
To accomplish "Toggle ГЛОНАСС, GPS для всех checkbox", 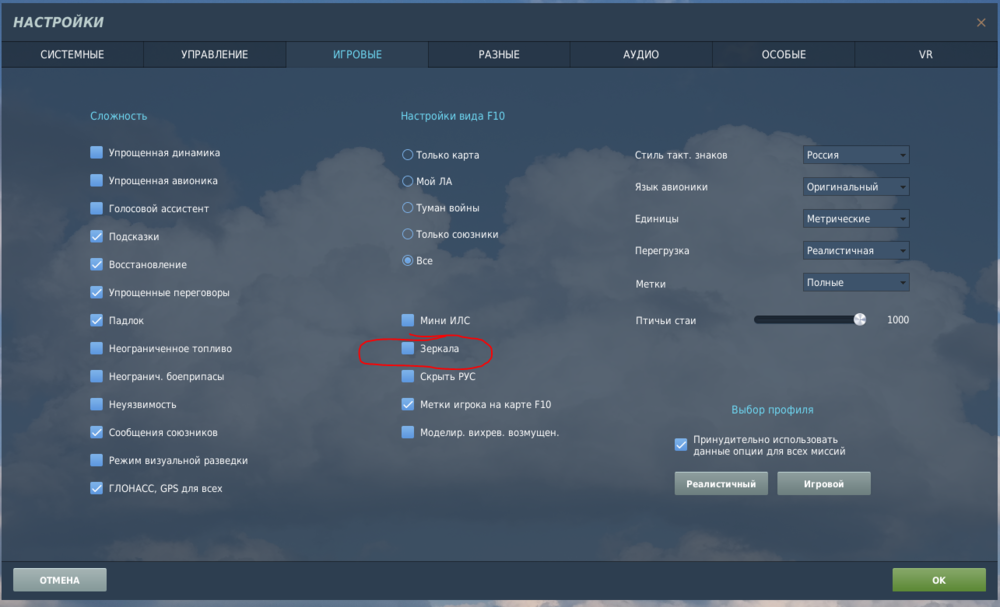I will (96, 488).
